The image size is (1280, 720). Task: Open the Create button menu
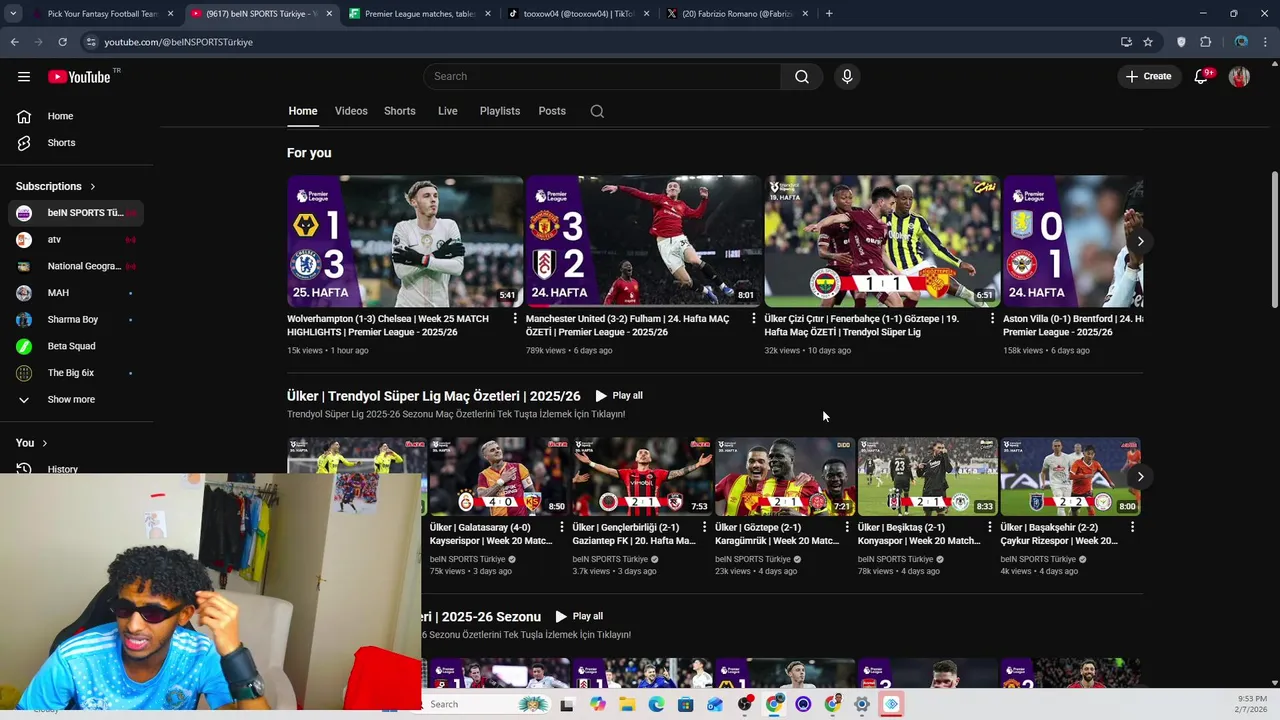pyautogui.click(x=1148, y=76)
